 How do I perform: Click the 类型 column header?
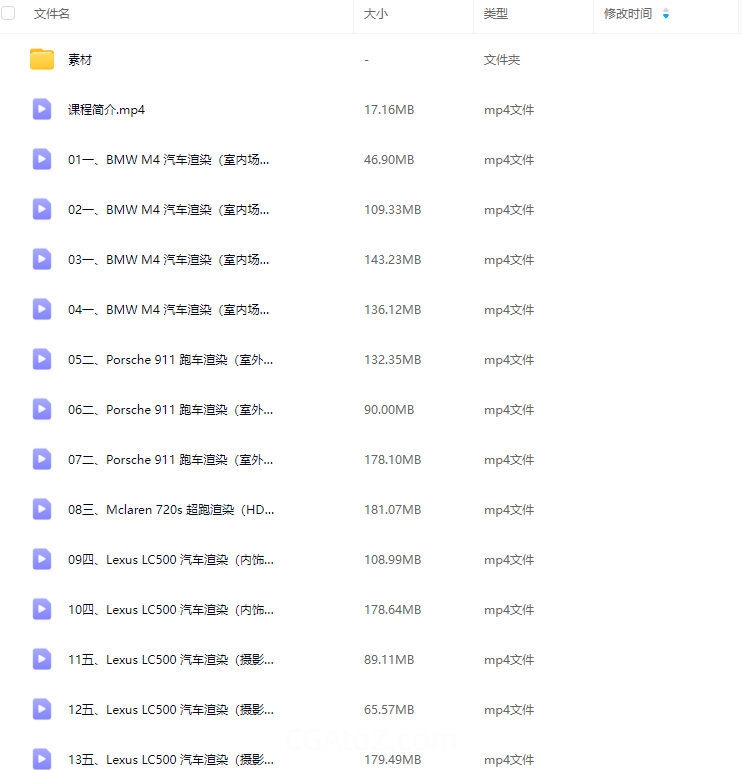point(496,14)
